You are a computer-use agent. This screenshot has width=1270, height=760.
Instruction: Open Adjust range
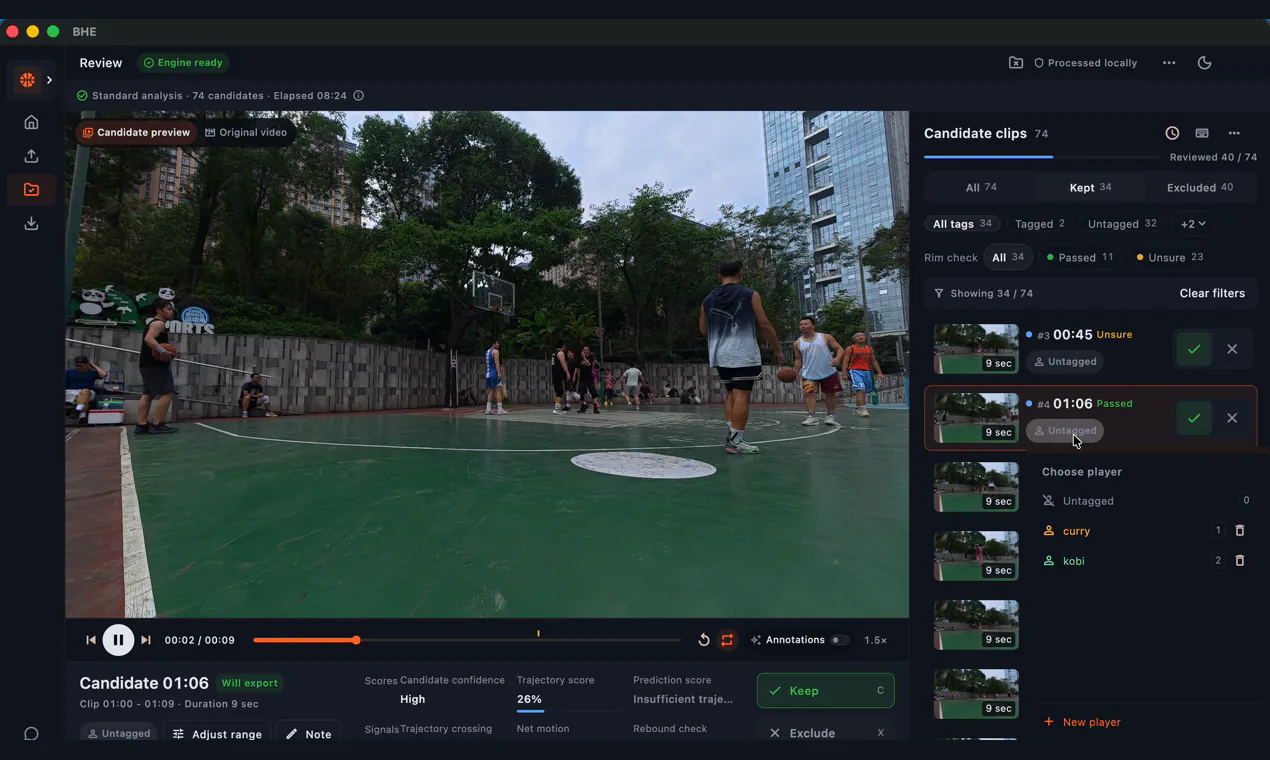[x=217, y=734]
